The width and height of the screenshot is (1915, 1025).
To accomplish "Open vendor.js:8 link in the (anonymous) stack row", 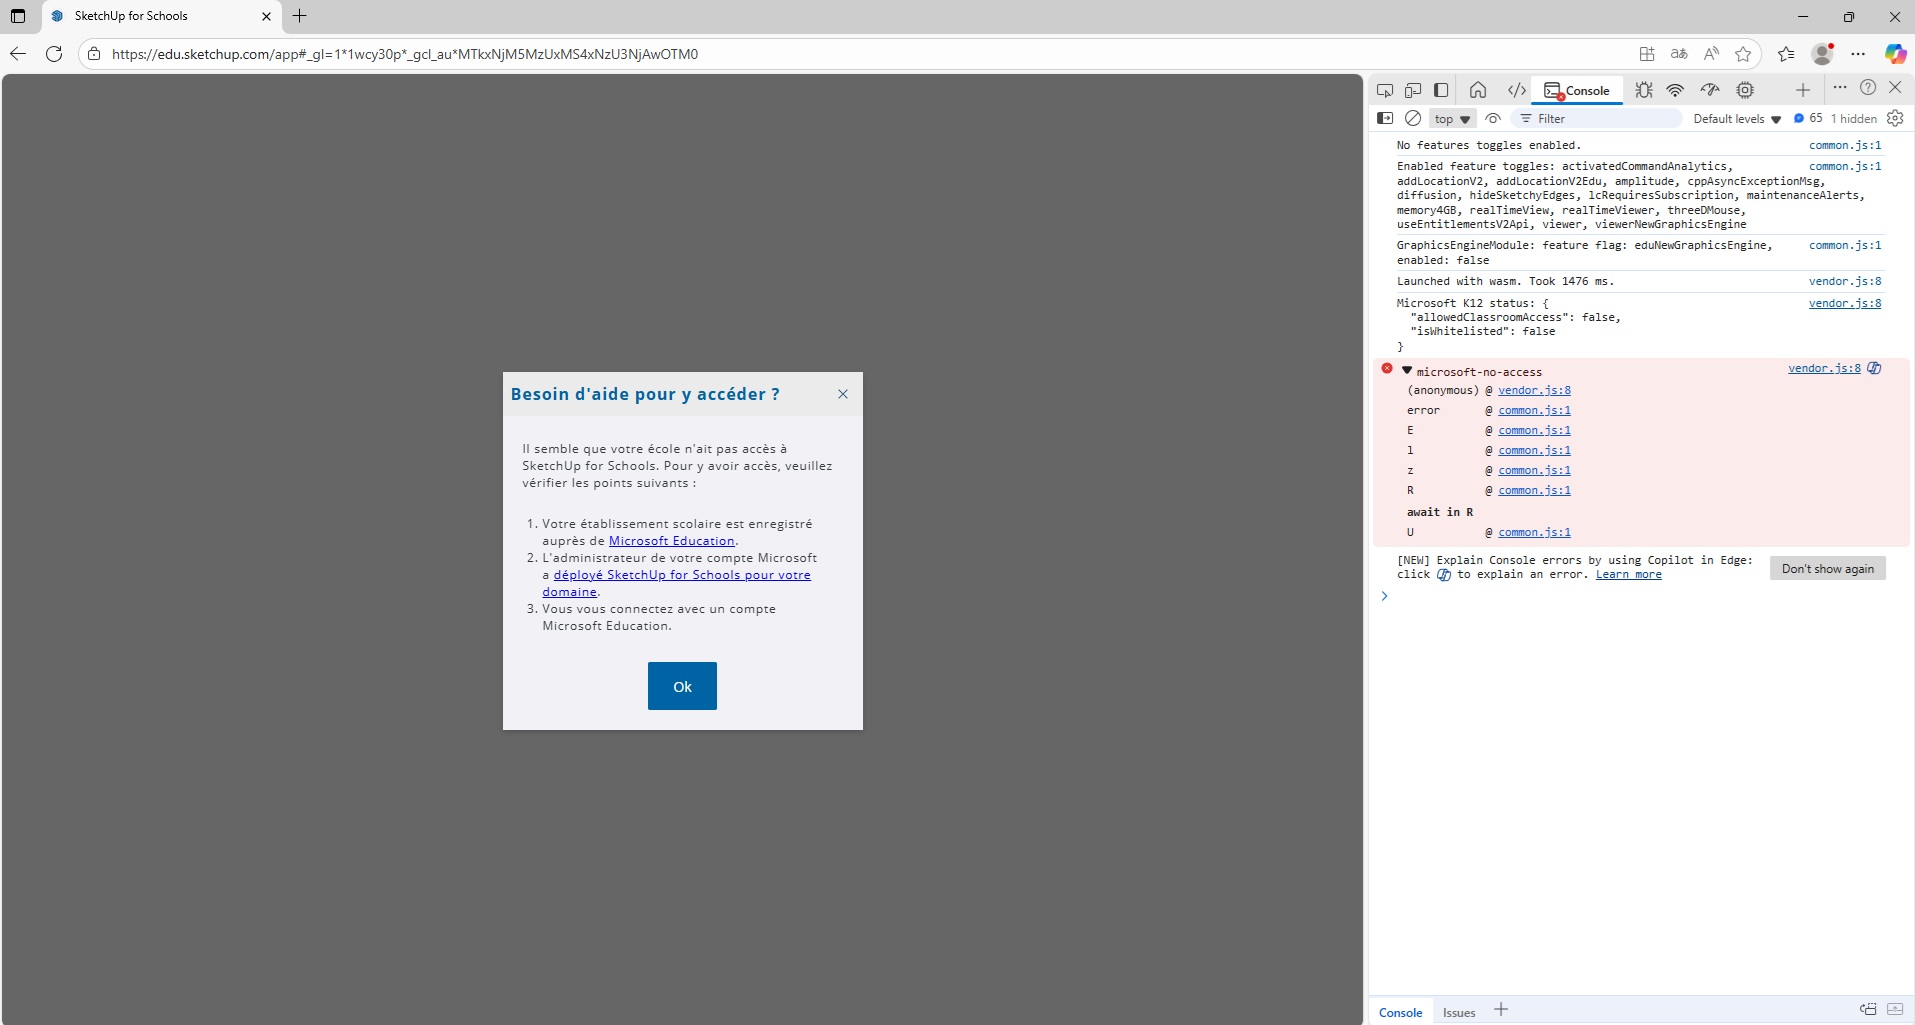I will pos(1534,390).
